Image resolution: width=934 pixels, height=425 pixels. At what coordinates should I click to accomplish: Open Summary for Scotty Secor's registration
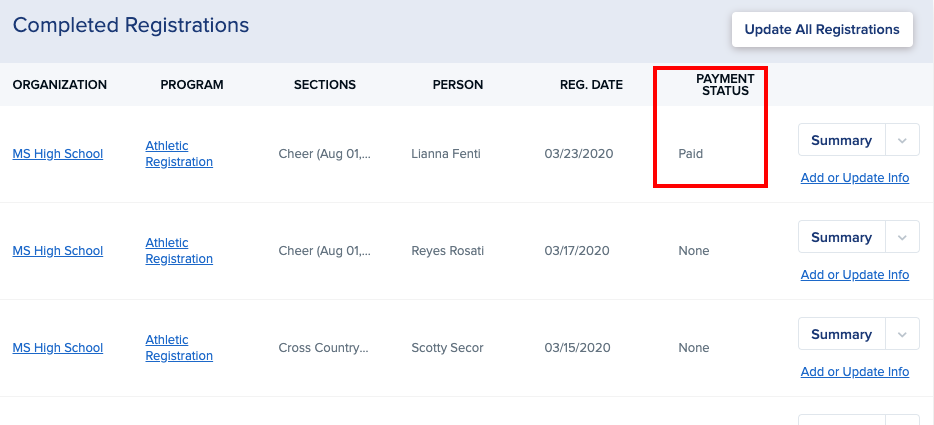coord(841,335)
